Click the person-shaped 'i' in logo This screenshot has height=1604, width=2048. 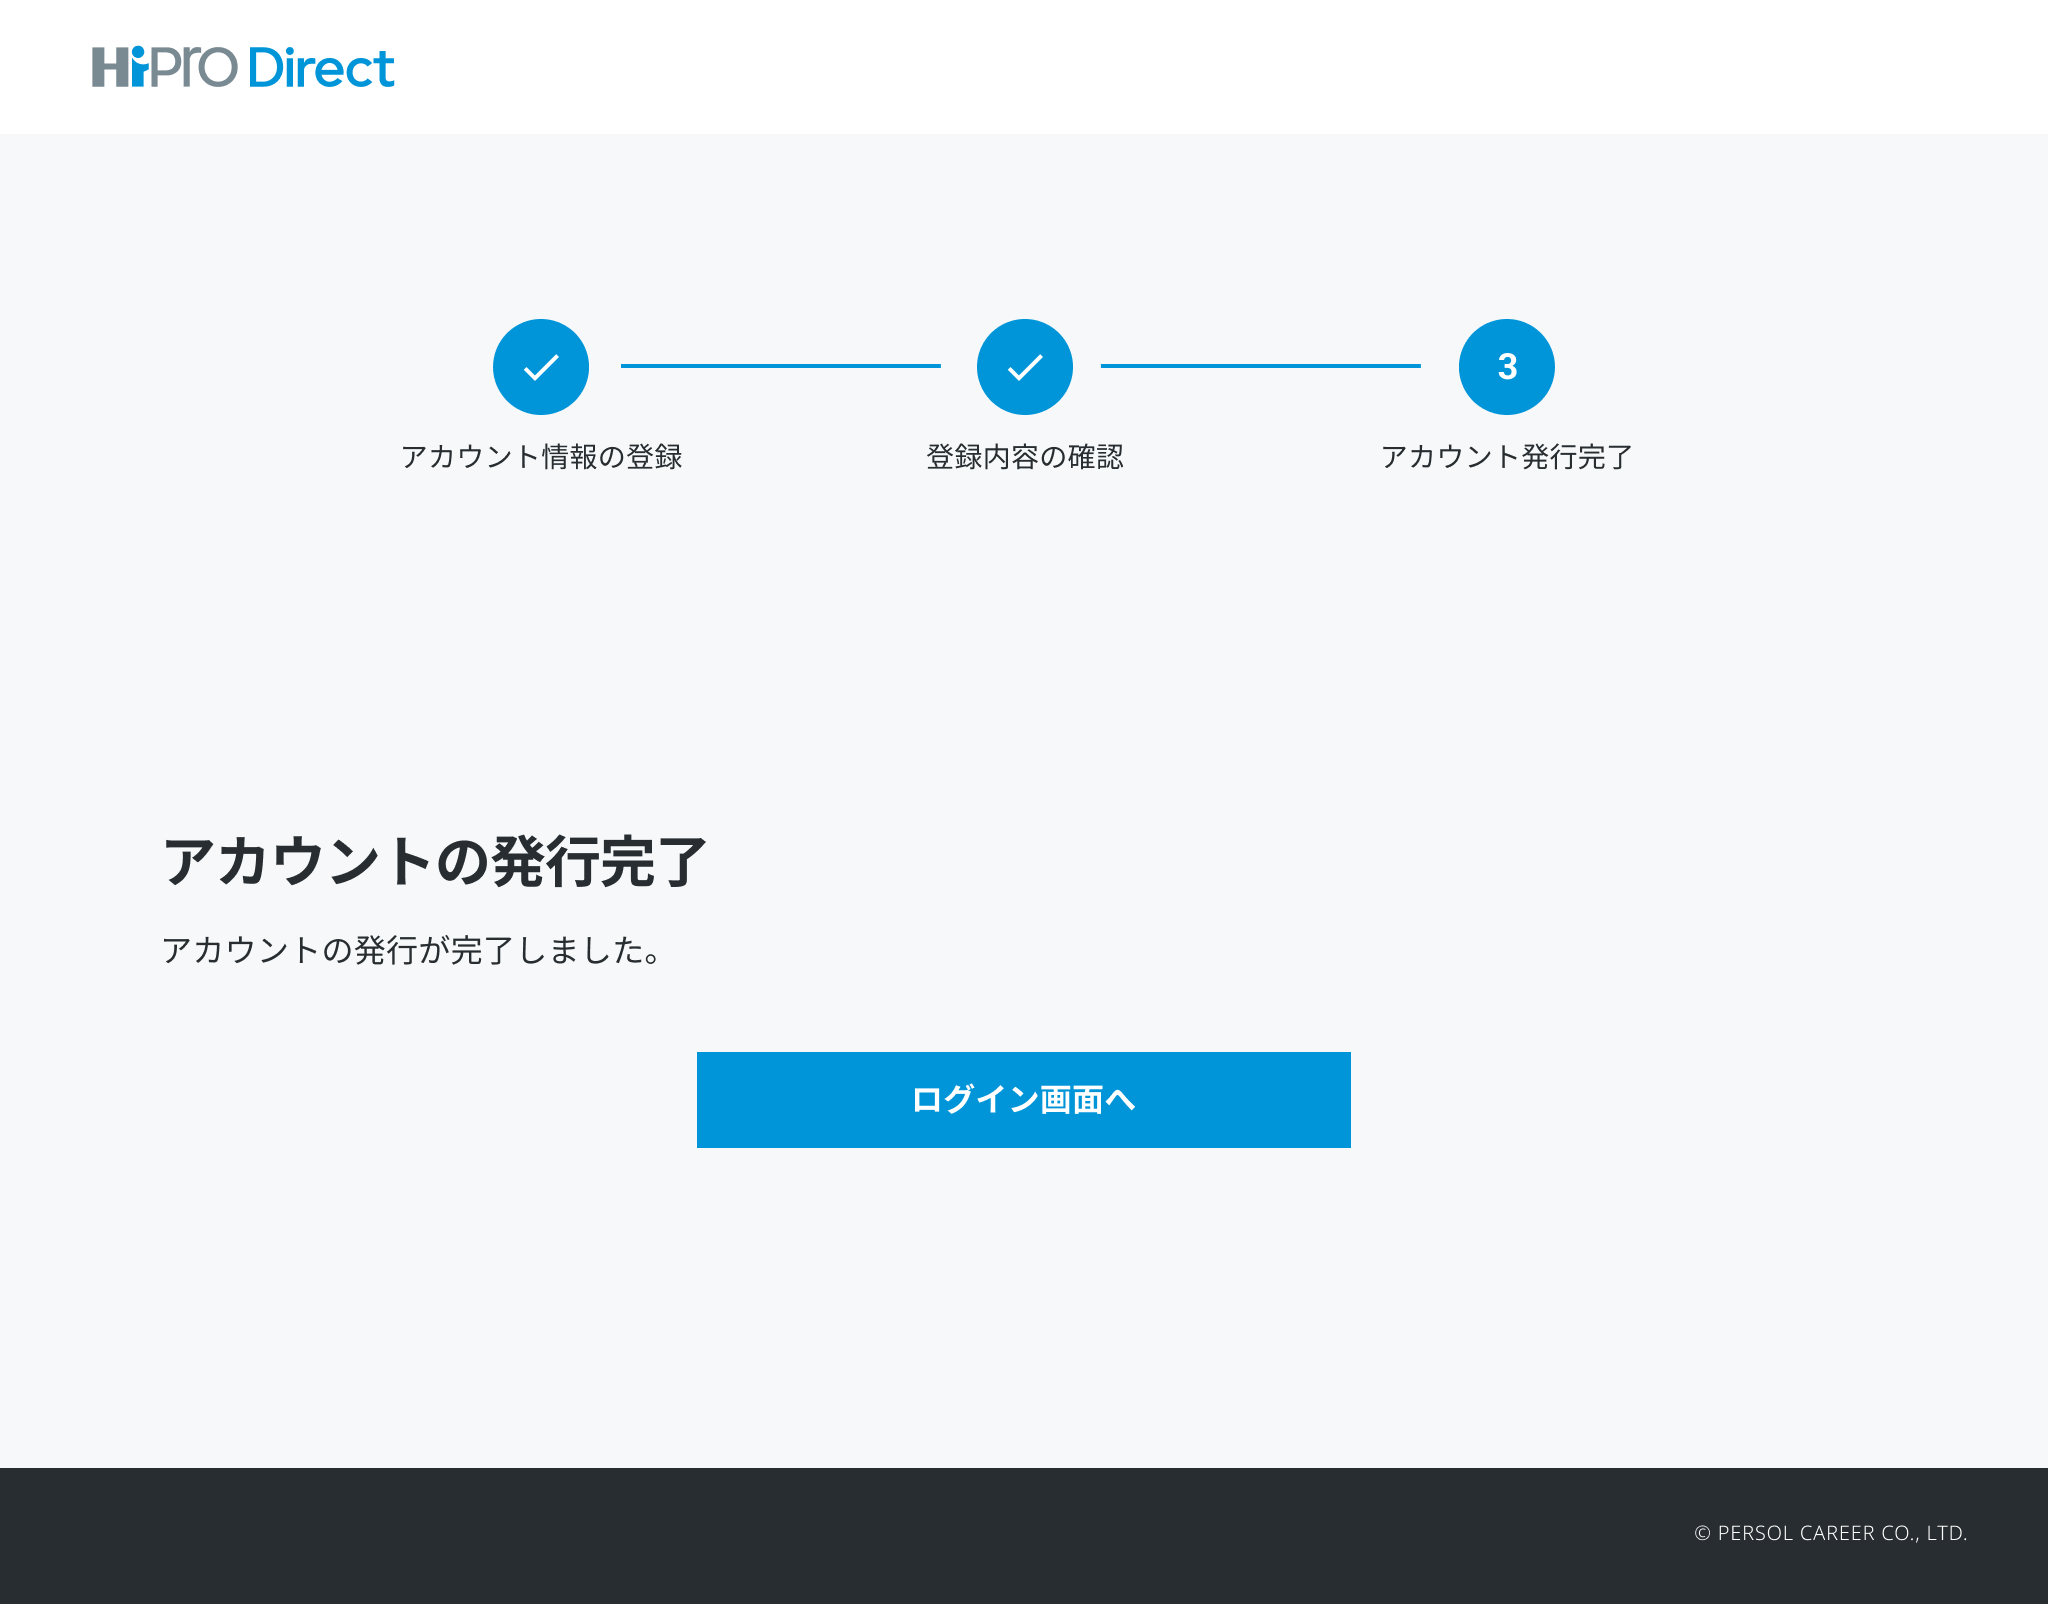pyautogui.click(x=139, y=67)
